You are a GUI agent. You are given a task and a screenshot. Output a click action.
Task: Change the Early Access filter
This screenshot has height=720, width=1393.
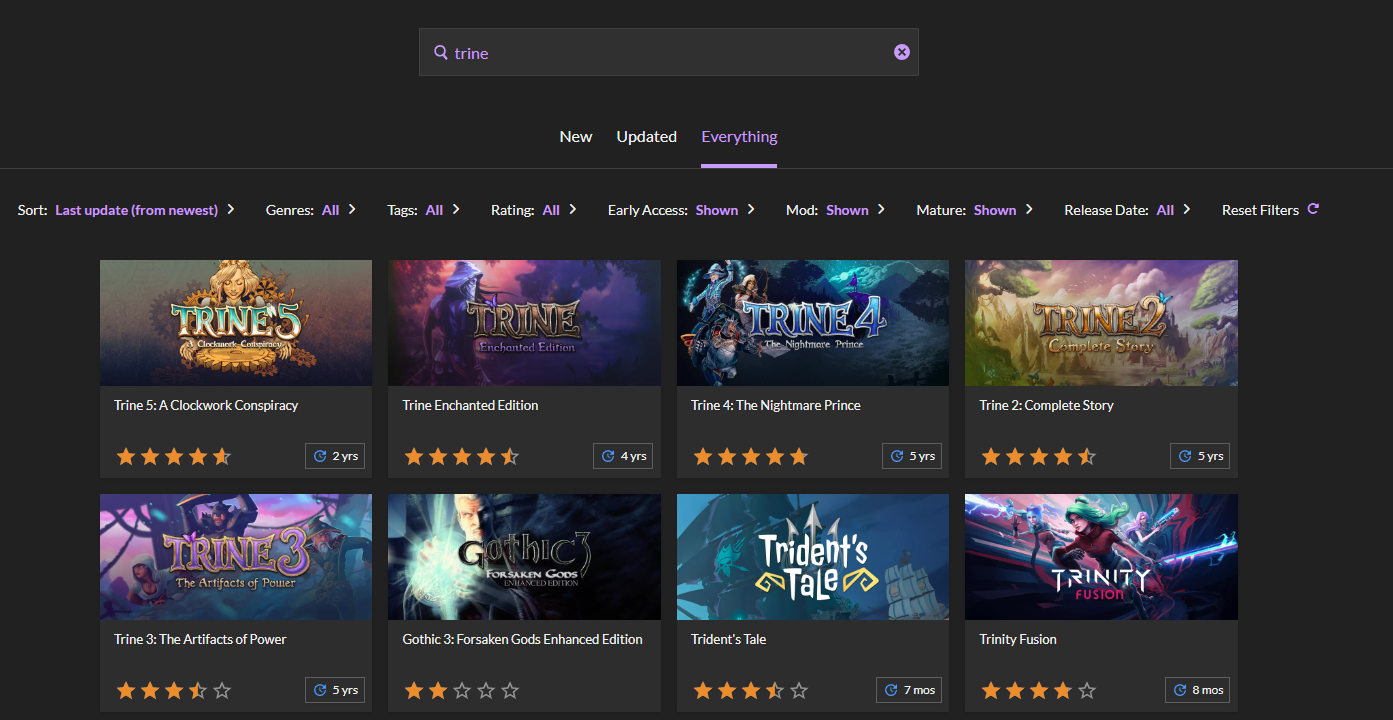(x=681, y=210)
